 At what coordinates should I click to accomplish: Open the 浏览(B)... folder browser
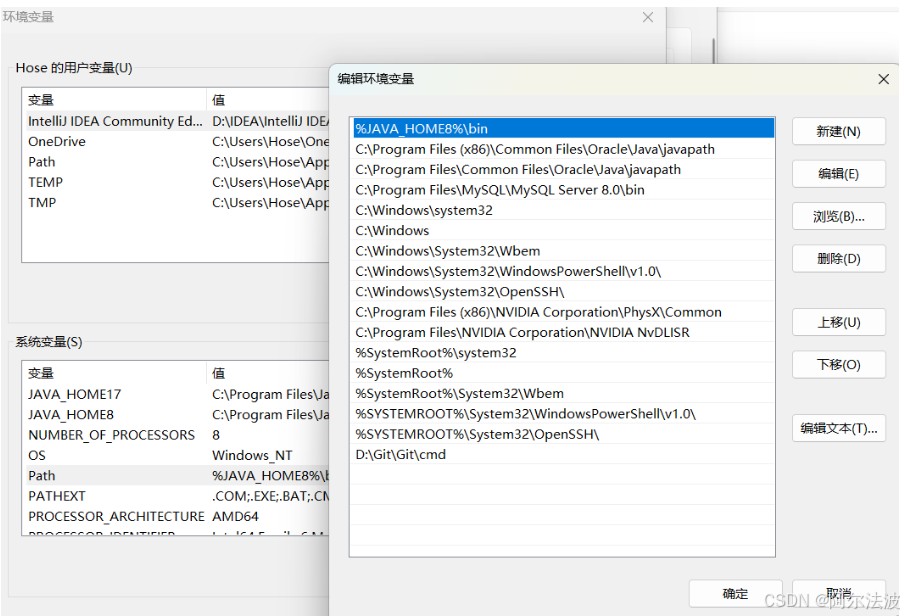[x=838, y=216]
